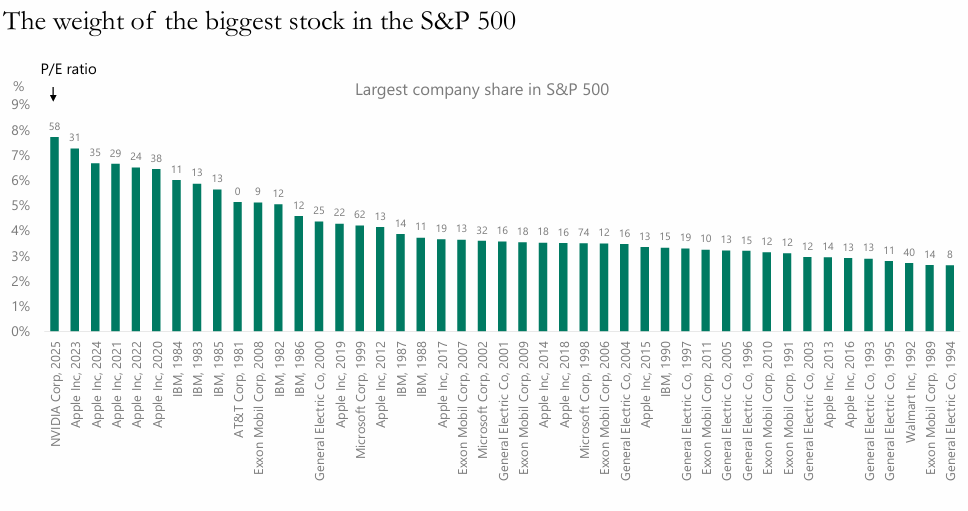Click the last bar, General Electric Co, 1994
Screen dimensions: 968x511
click(951, 298)
